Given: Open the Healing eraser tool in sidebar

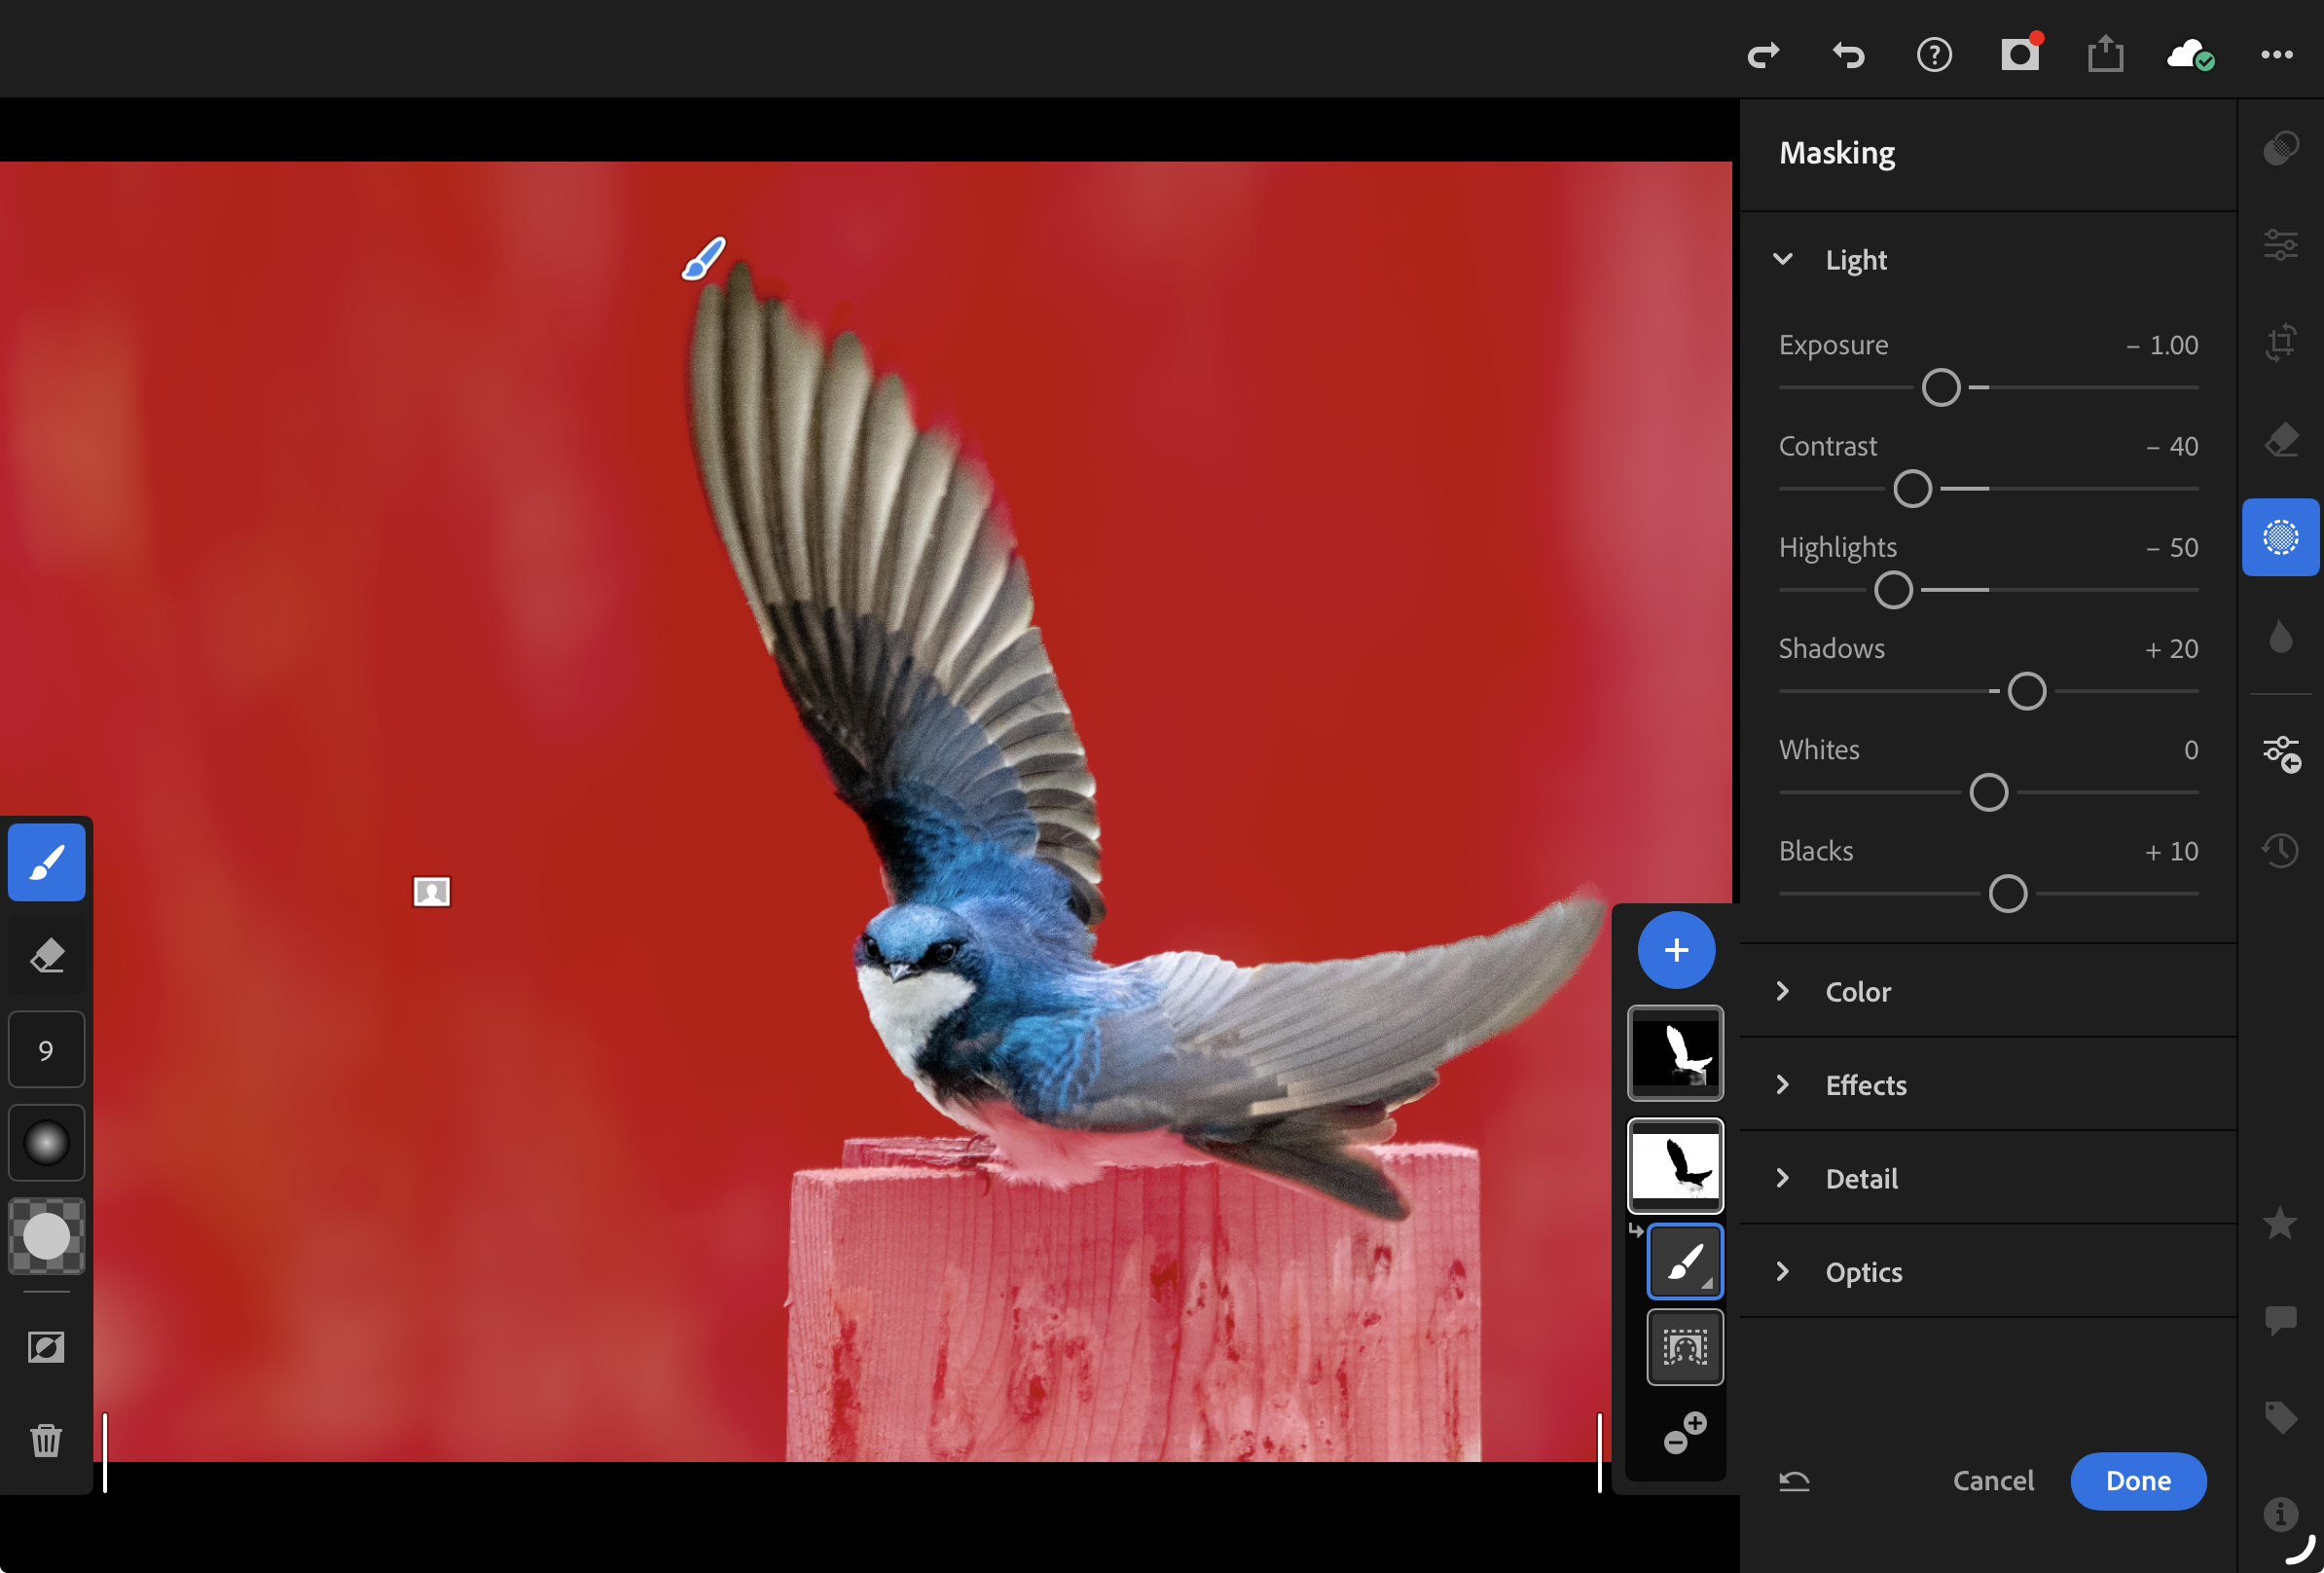Looking at the screenshot, I should click(2280, 440).
